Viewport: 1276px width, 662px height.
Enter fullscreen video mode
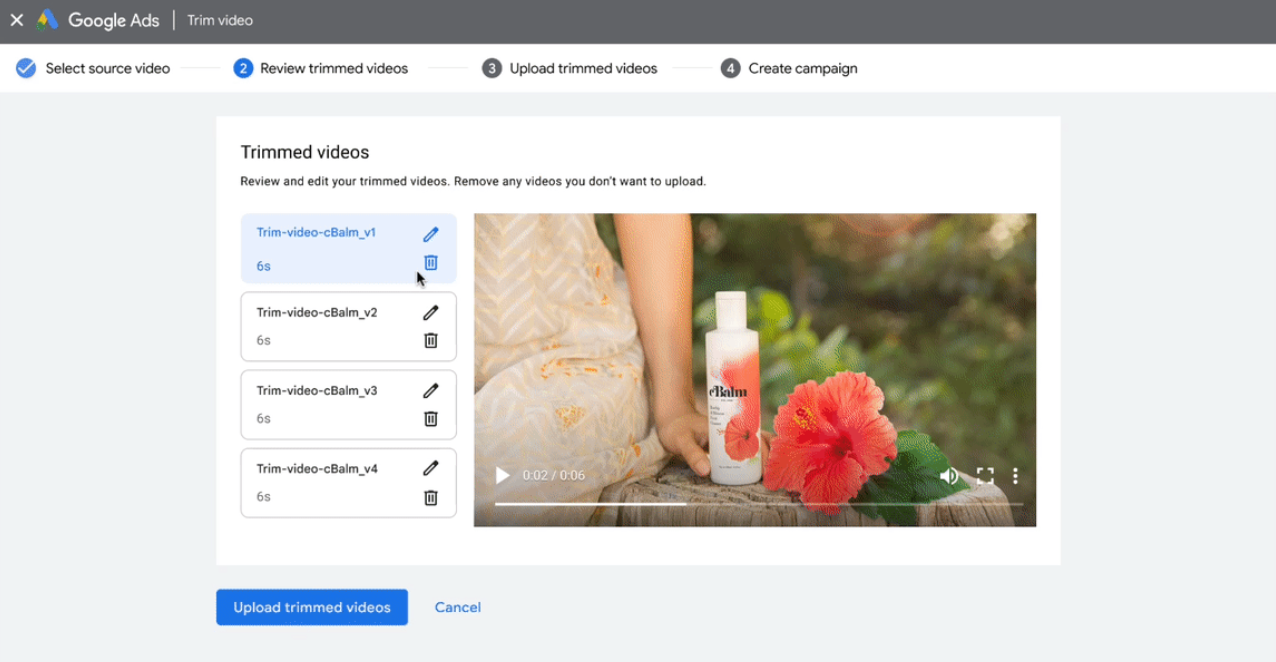pos(985,476)
